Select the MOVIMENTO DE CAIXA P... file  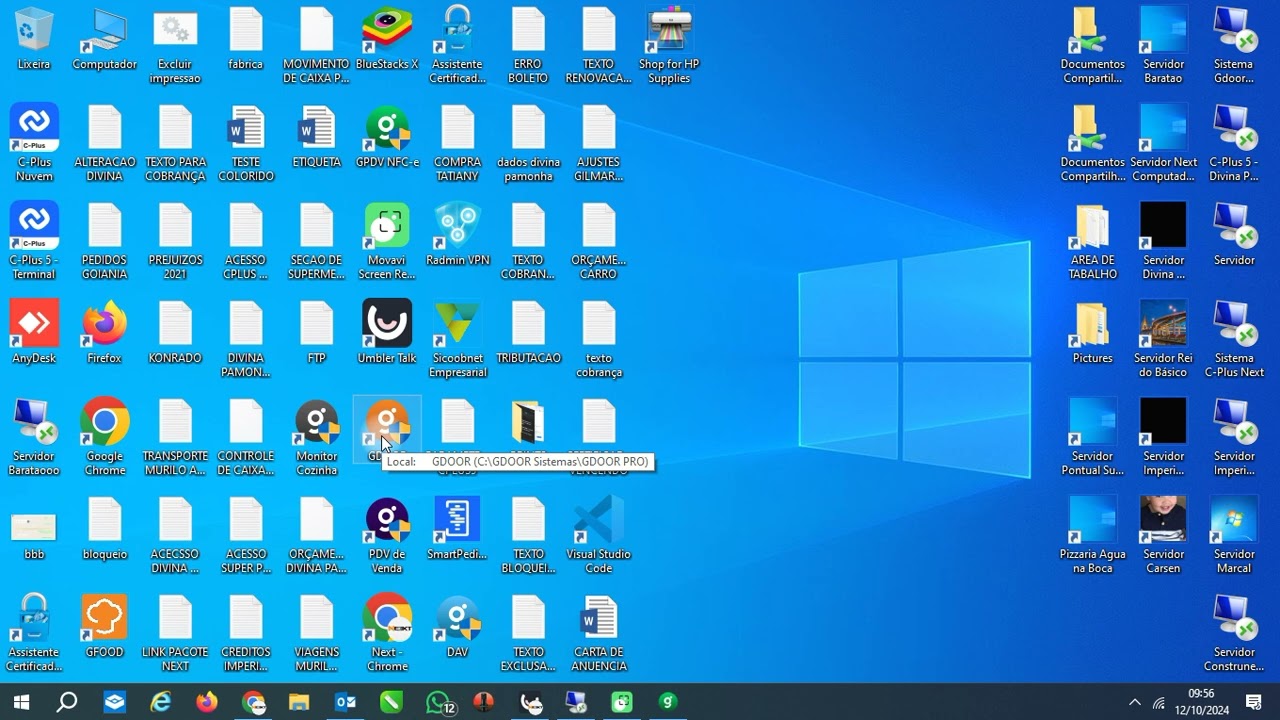pyautogui.click(x=317, y=46)
